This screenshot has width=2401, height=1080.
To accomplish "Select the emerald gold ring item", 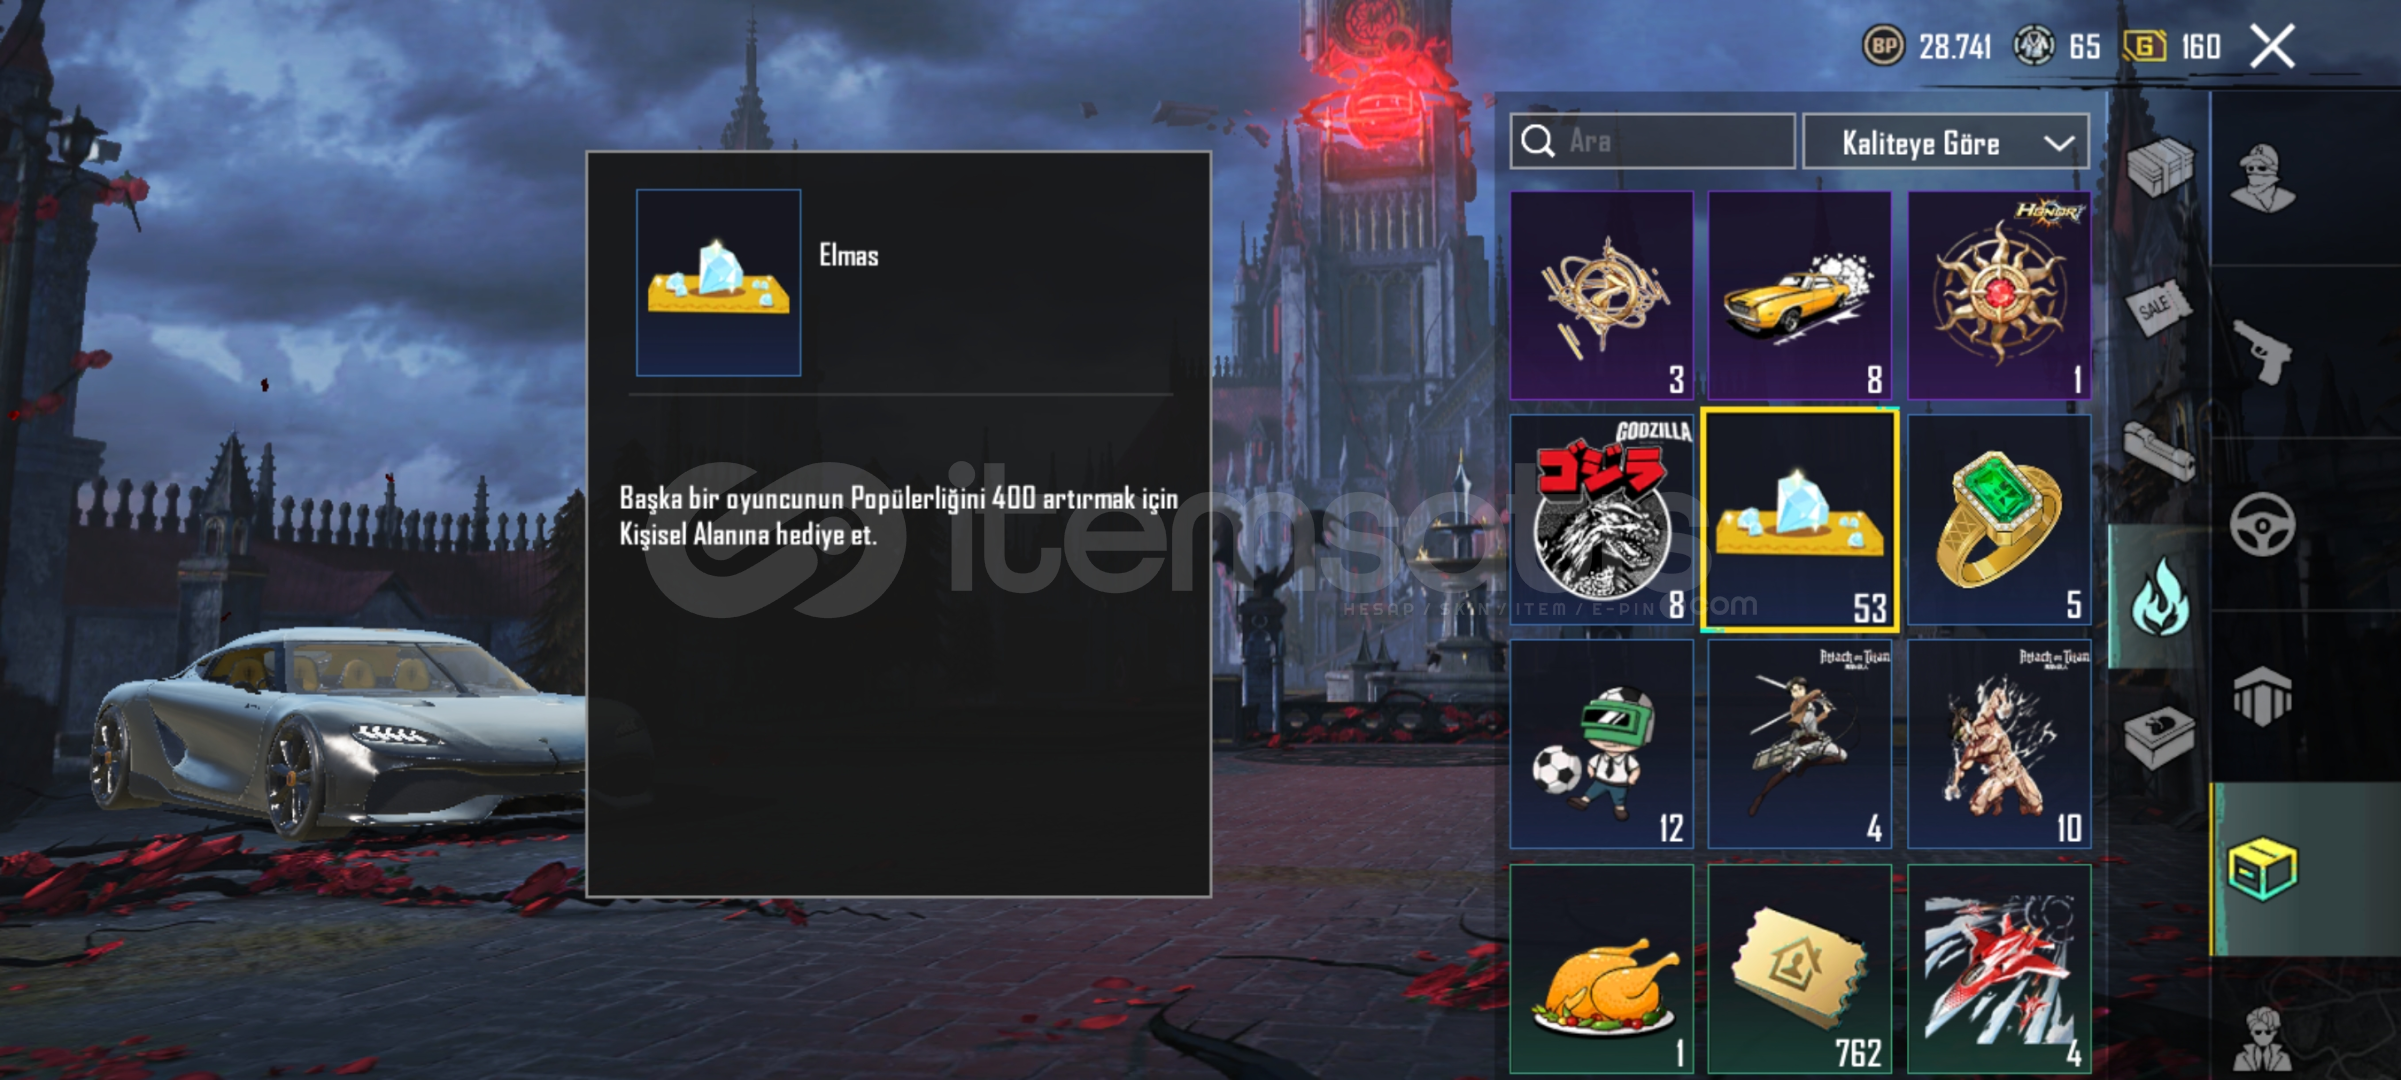I will [1999, 520].
